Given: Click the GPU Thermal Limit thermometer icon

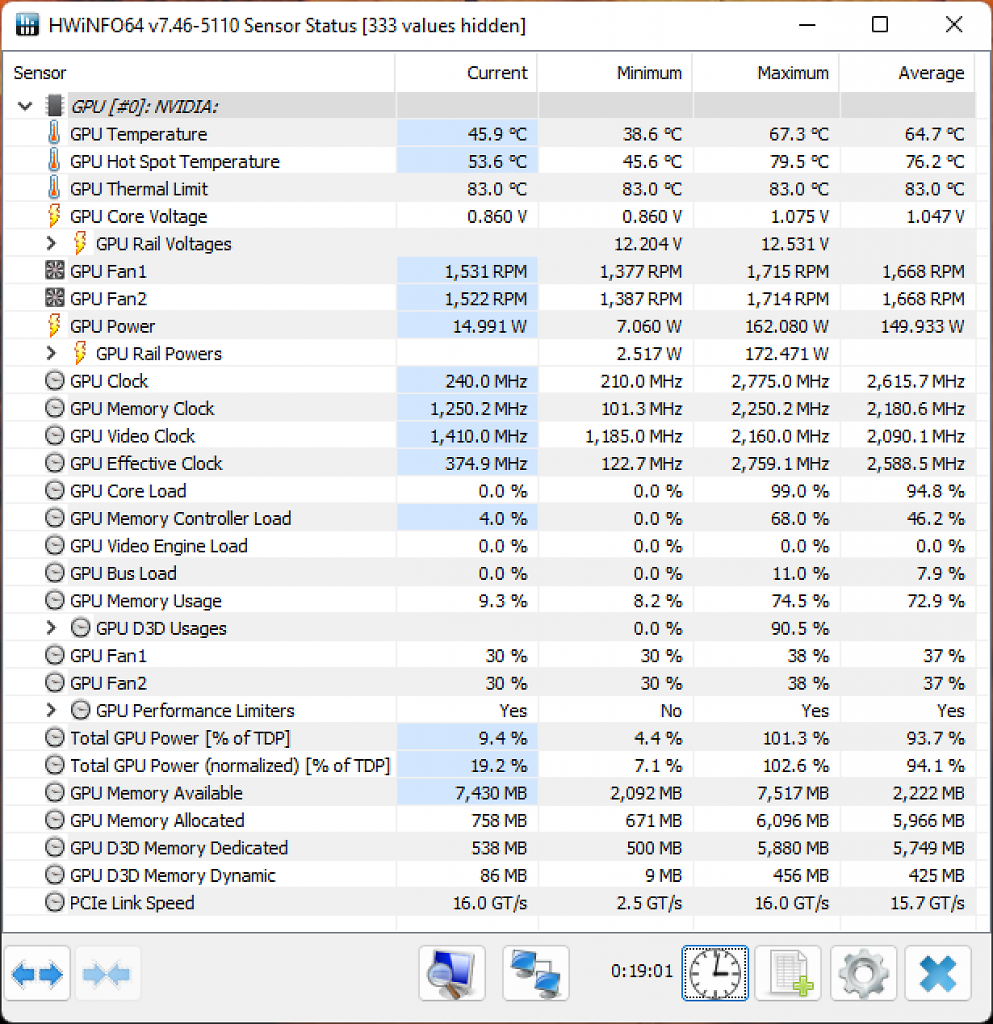Looking at the screenshot, I should tap(54, 188).
